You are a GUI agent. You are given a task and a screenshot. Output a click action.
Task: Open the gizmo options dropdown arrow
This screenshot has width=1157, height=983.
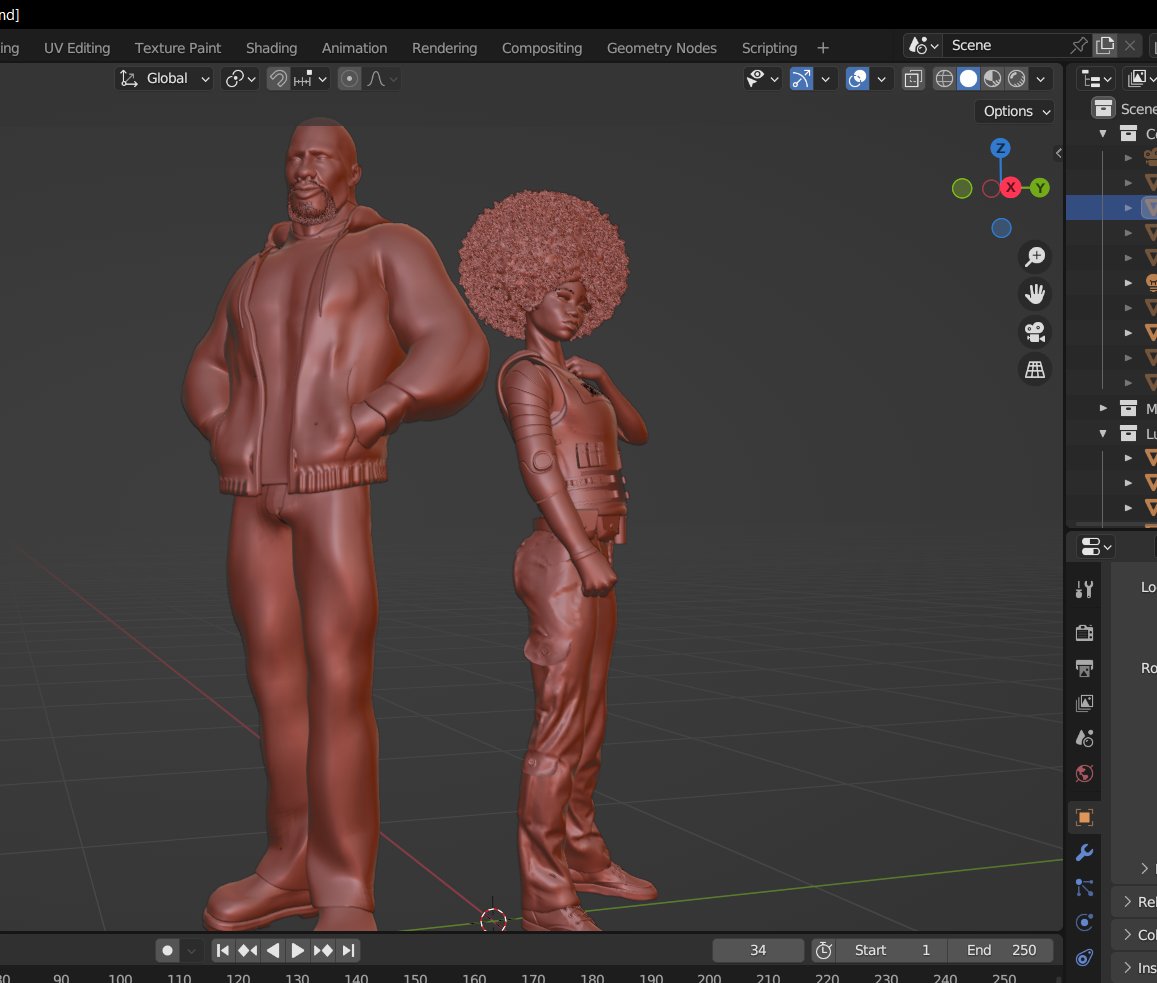pos(825,79)
